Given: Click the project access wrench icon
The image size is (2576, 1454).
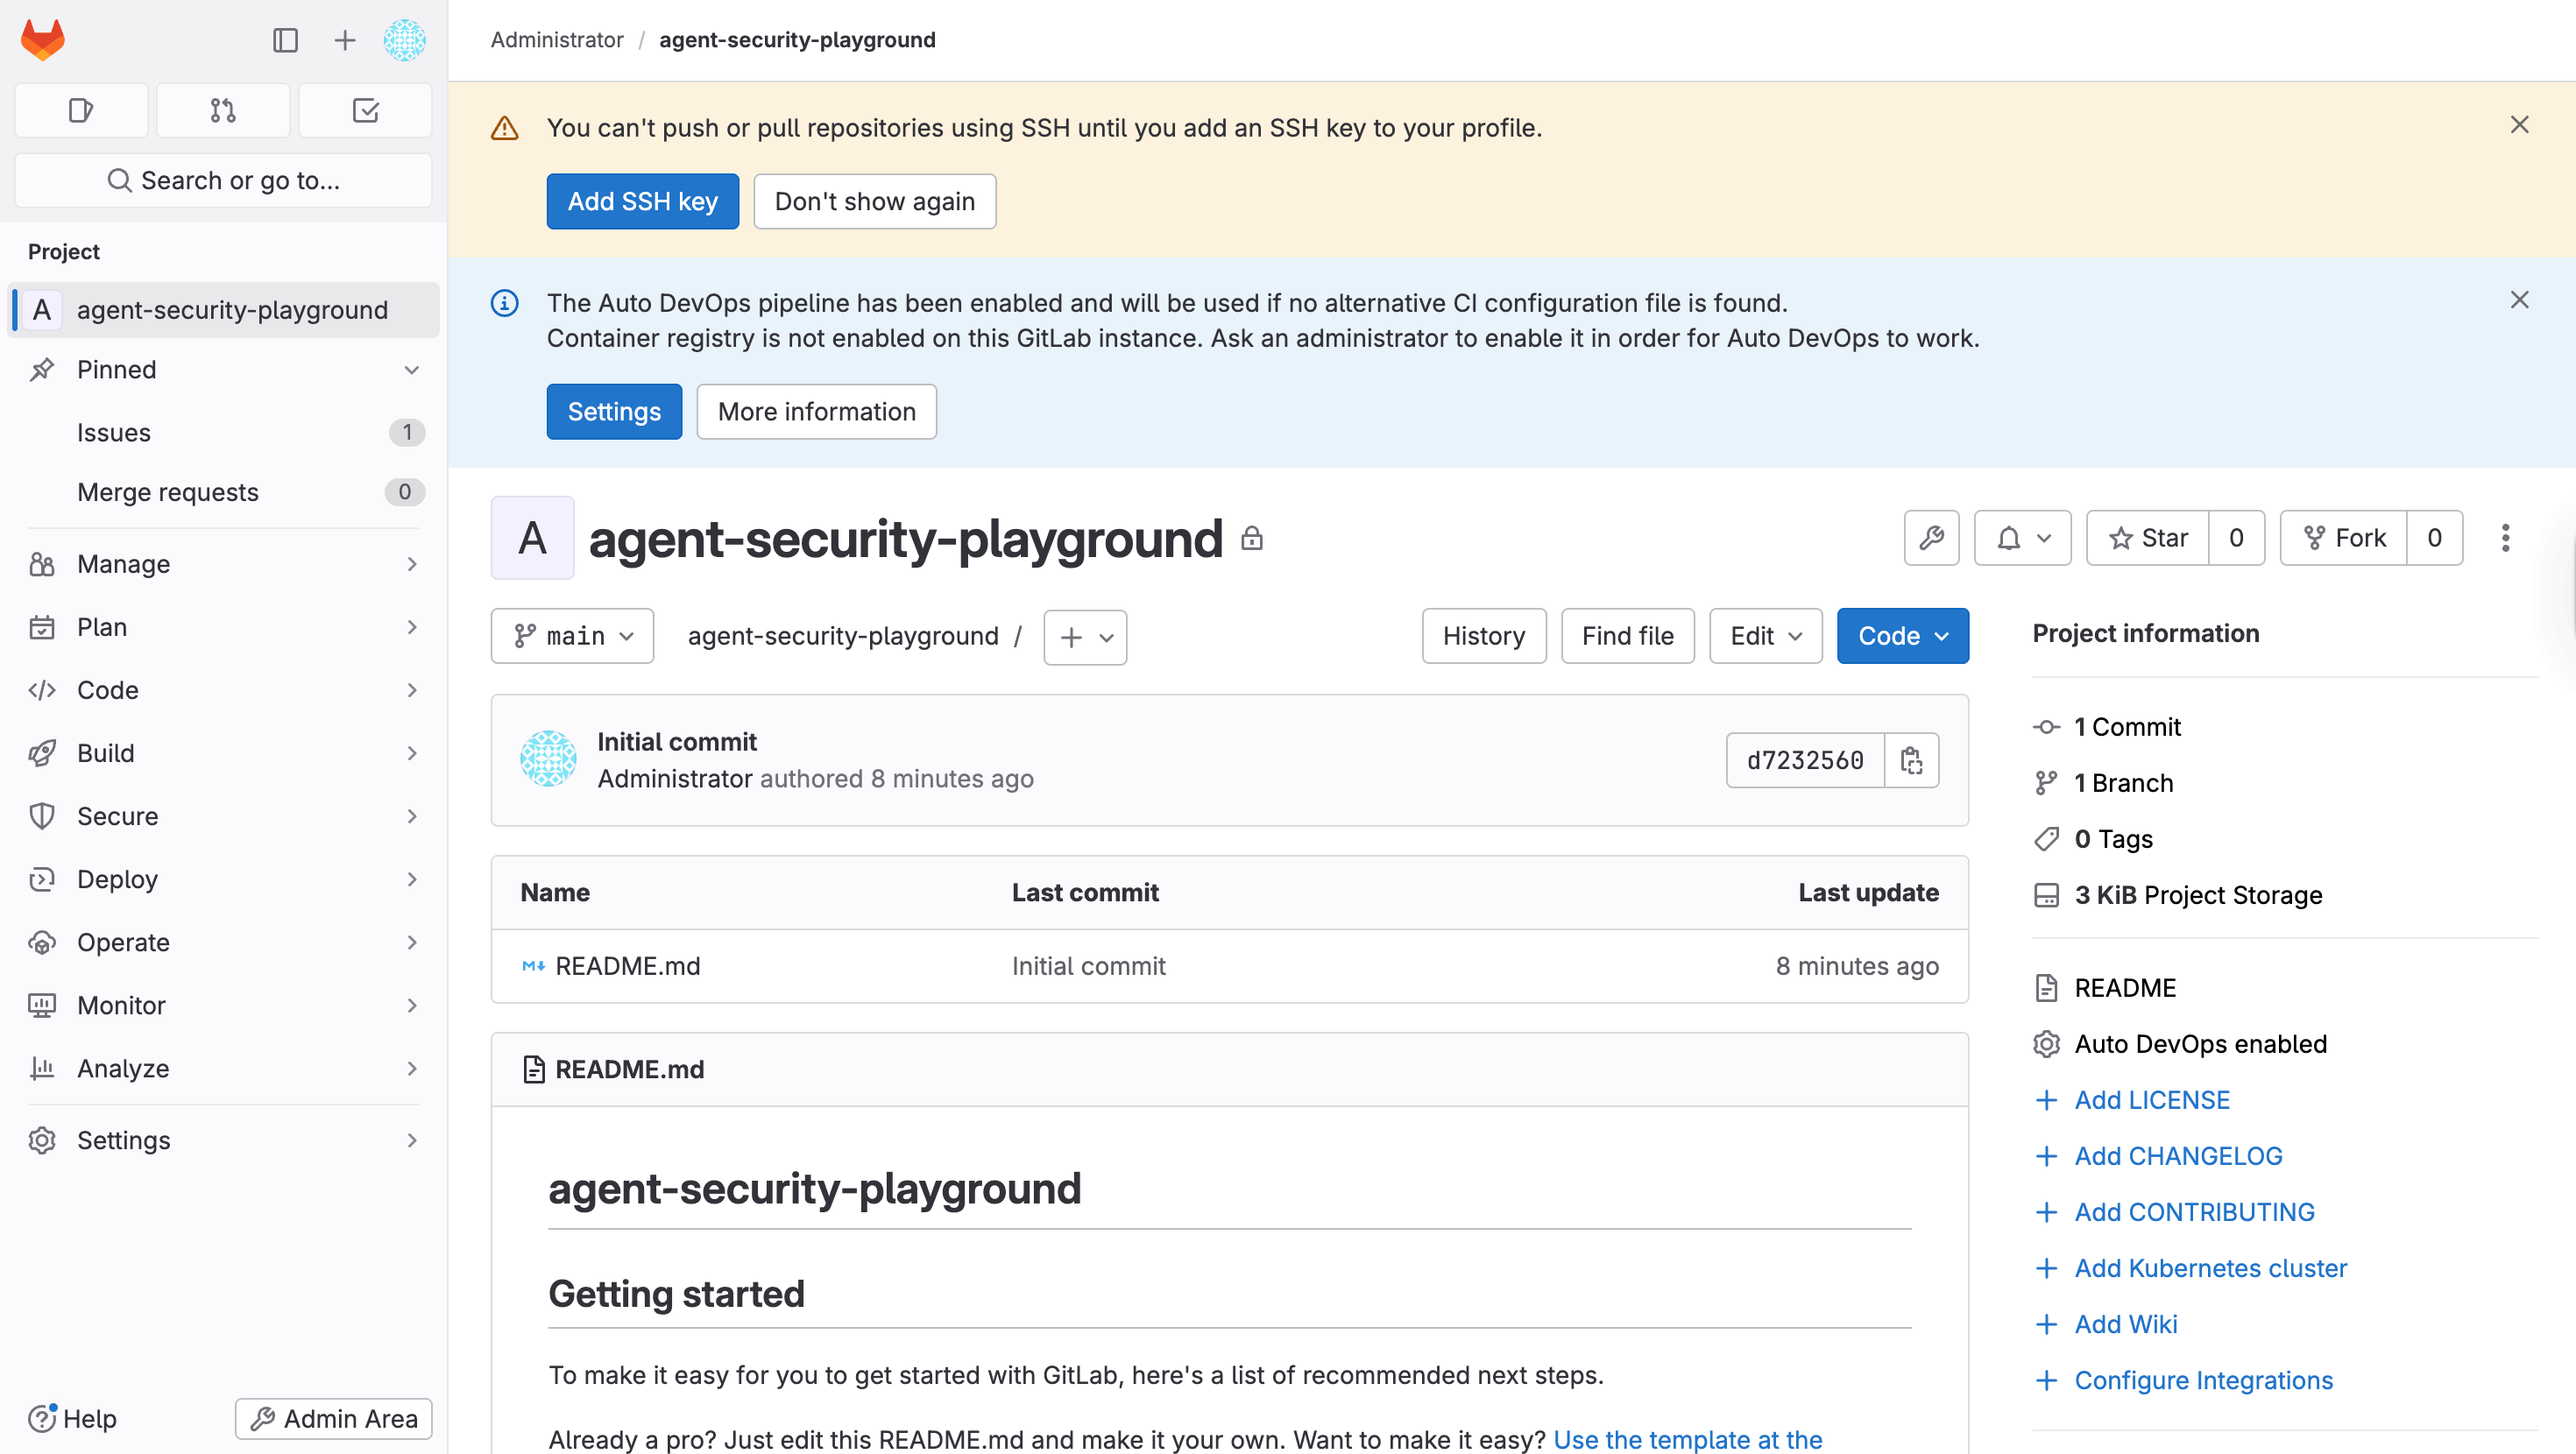Looking at the screenshot, I should tap(1931, 538).
